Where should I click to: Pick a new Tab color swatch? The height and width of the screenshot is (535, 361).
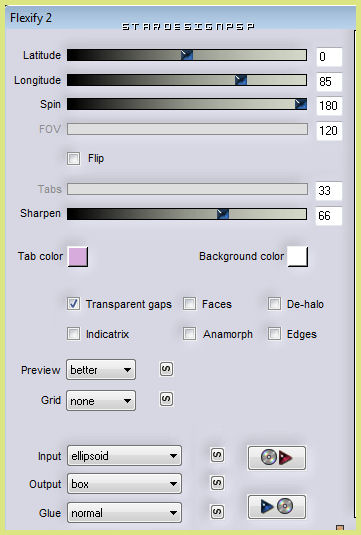78,257
